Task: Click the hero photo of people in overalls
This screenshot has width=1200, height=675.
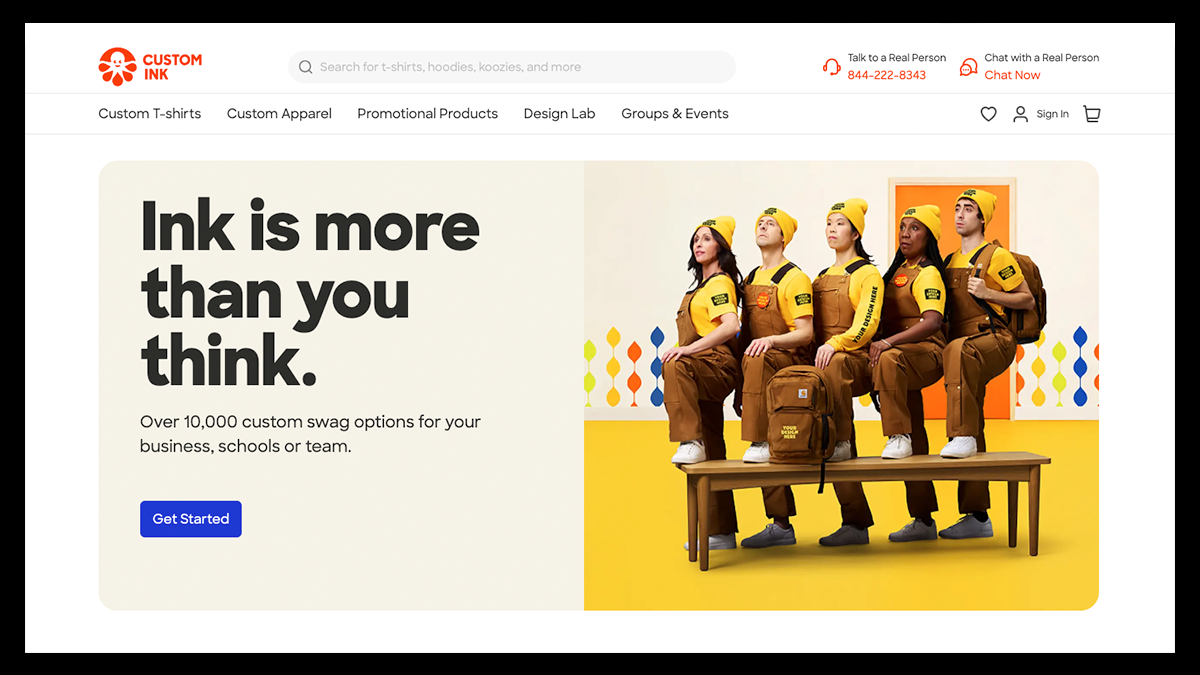Action: tap(841, 385)
